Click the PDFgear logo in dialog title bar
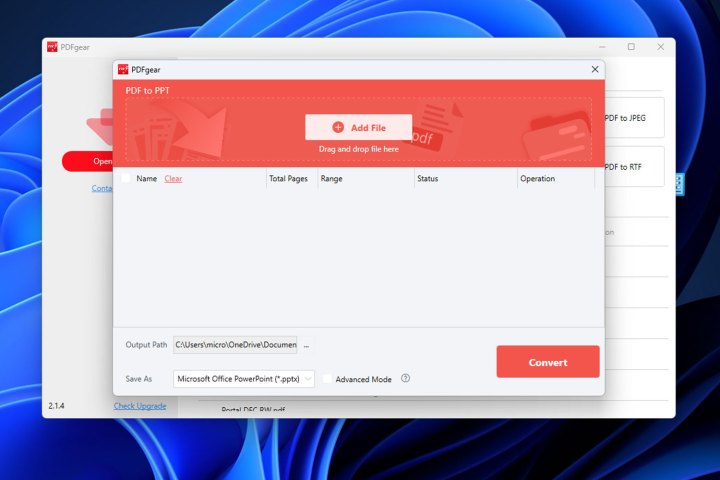The width and height of the screenshot is (720, 480). tap(123, 69)
